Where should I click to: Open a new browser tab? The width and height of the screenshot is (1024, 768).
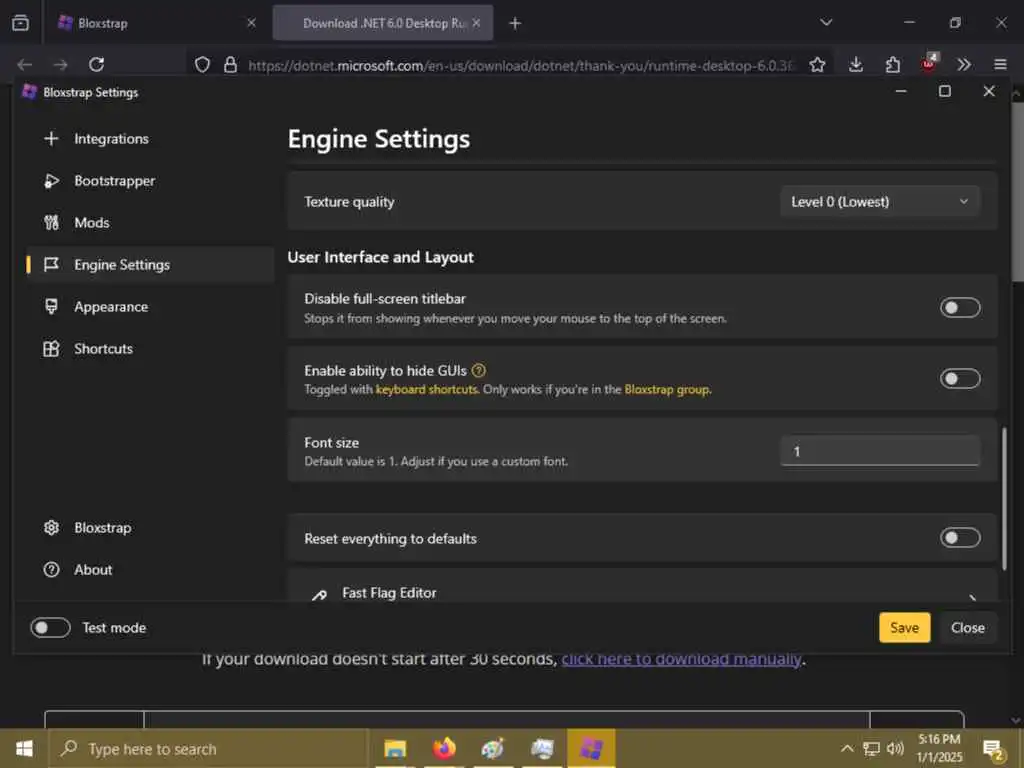(x=515, y=24)
